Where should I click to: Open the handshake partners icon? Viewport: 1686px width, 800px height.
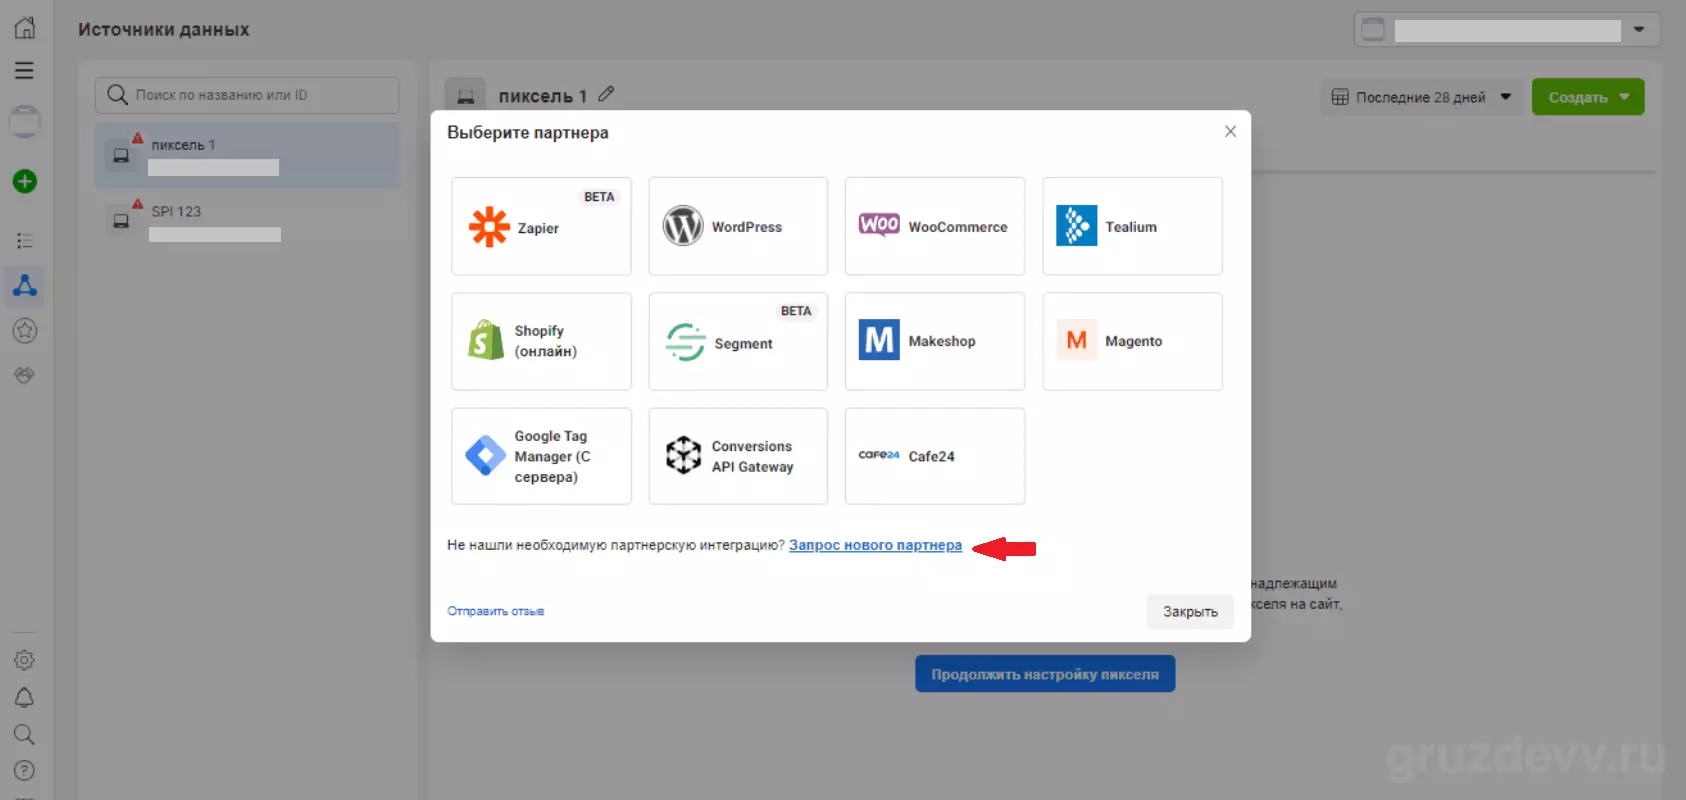click(25, 375)
